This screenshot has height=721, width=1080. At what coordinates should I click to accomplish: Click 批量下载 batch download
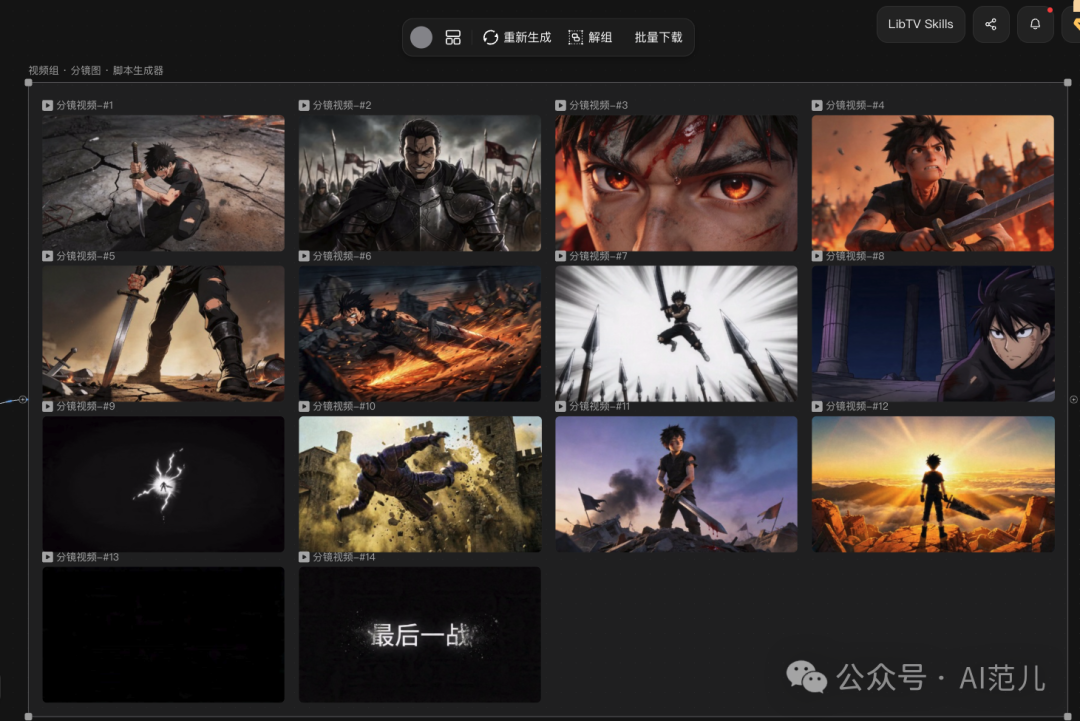658,37
